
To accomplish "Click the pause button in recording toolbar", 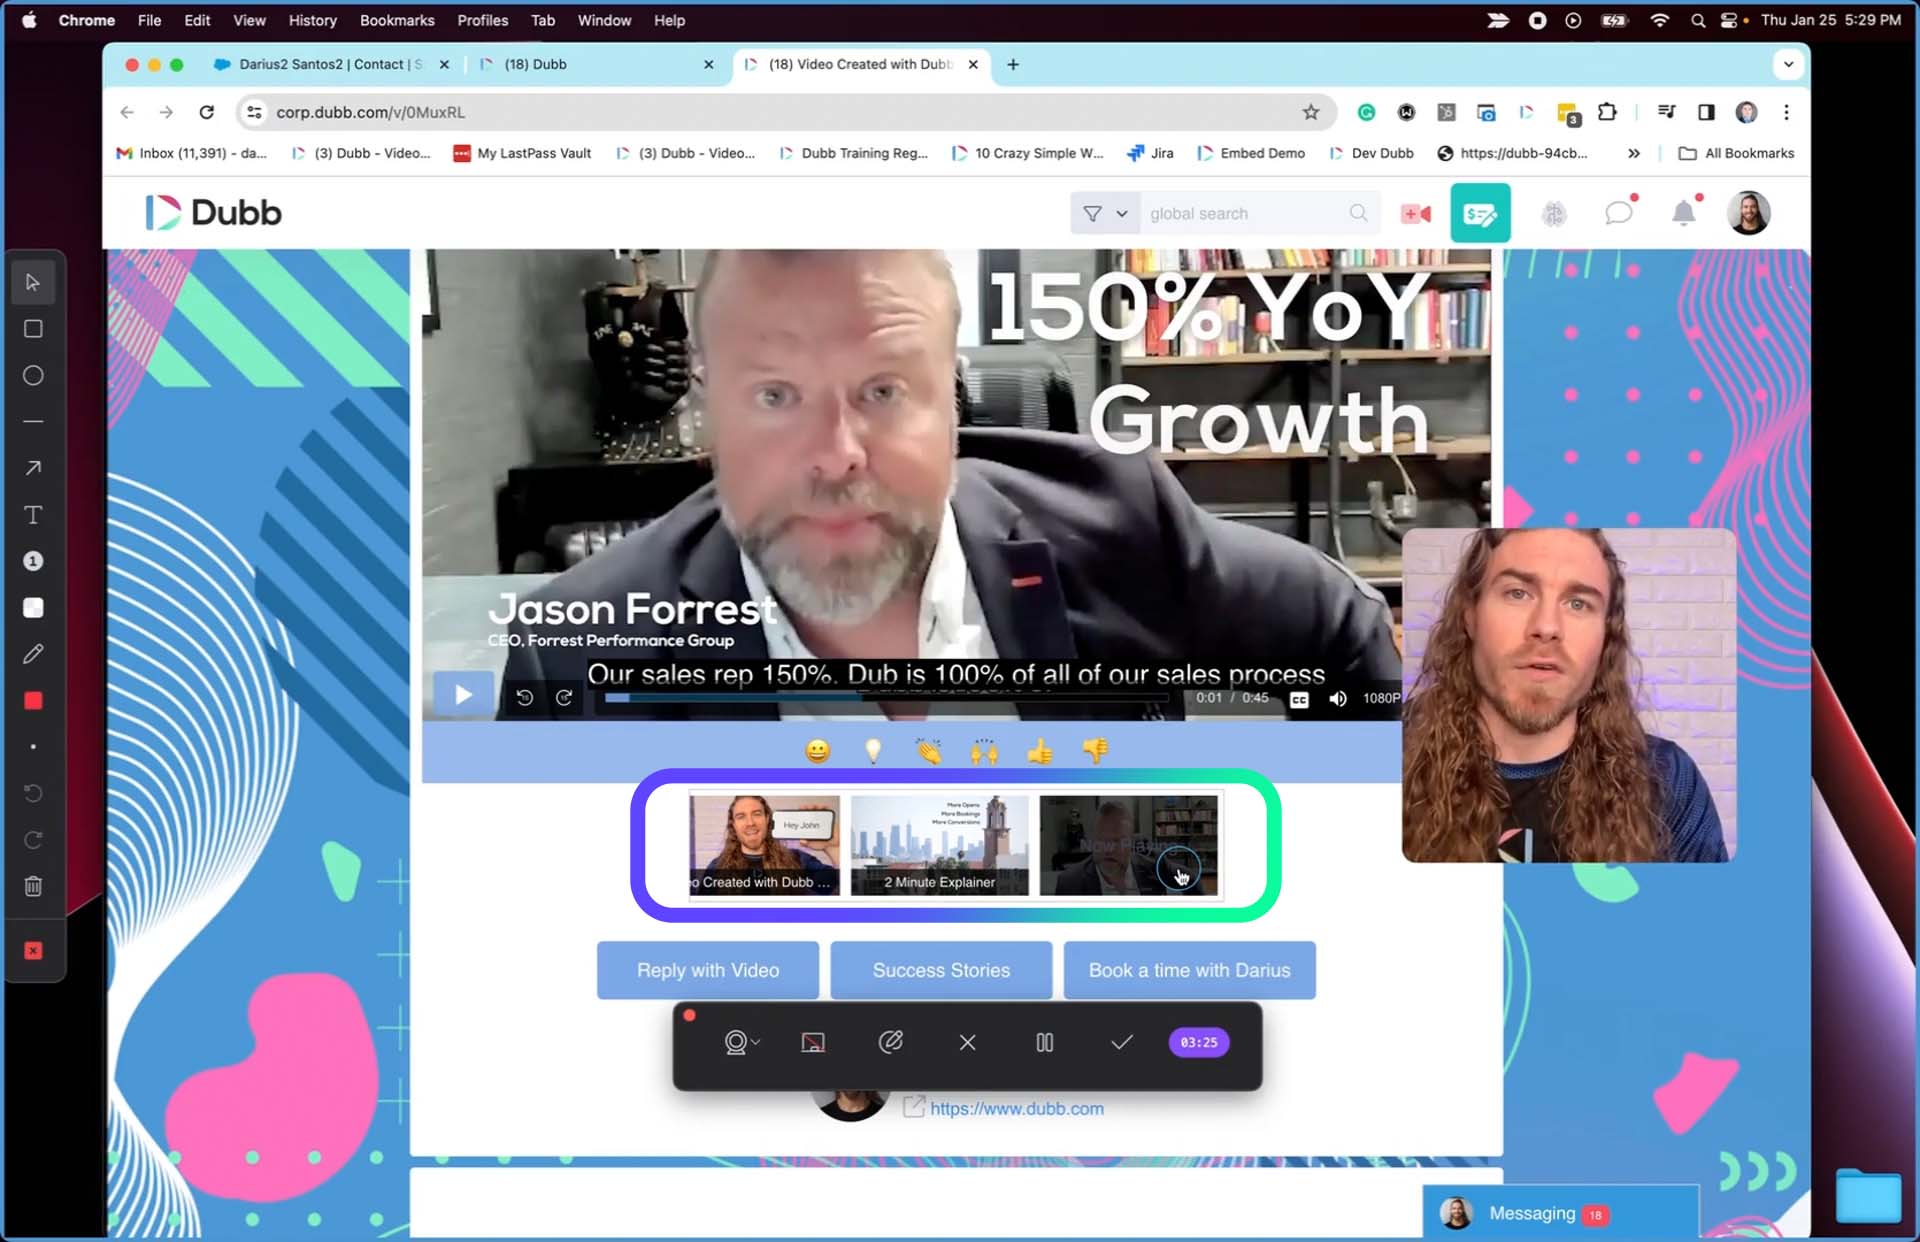I will click(1044, 1042).
